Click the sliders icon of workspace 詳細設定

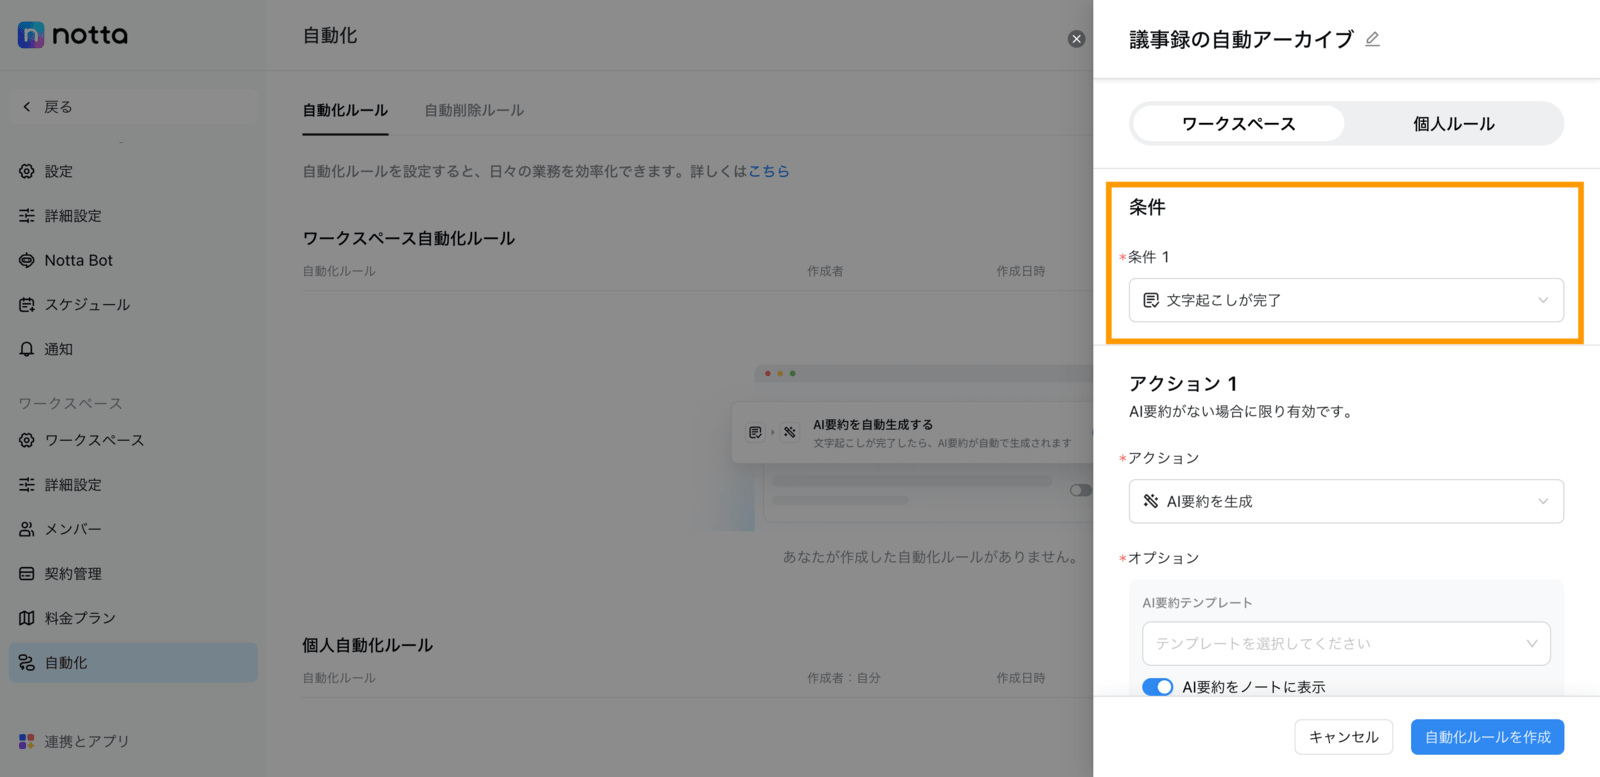[27, 485]
